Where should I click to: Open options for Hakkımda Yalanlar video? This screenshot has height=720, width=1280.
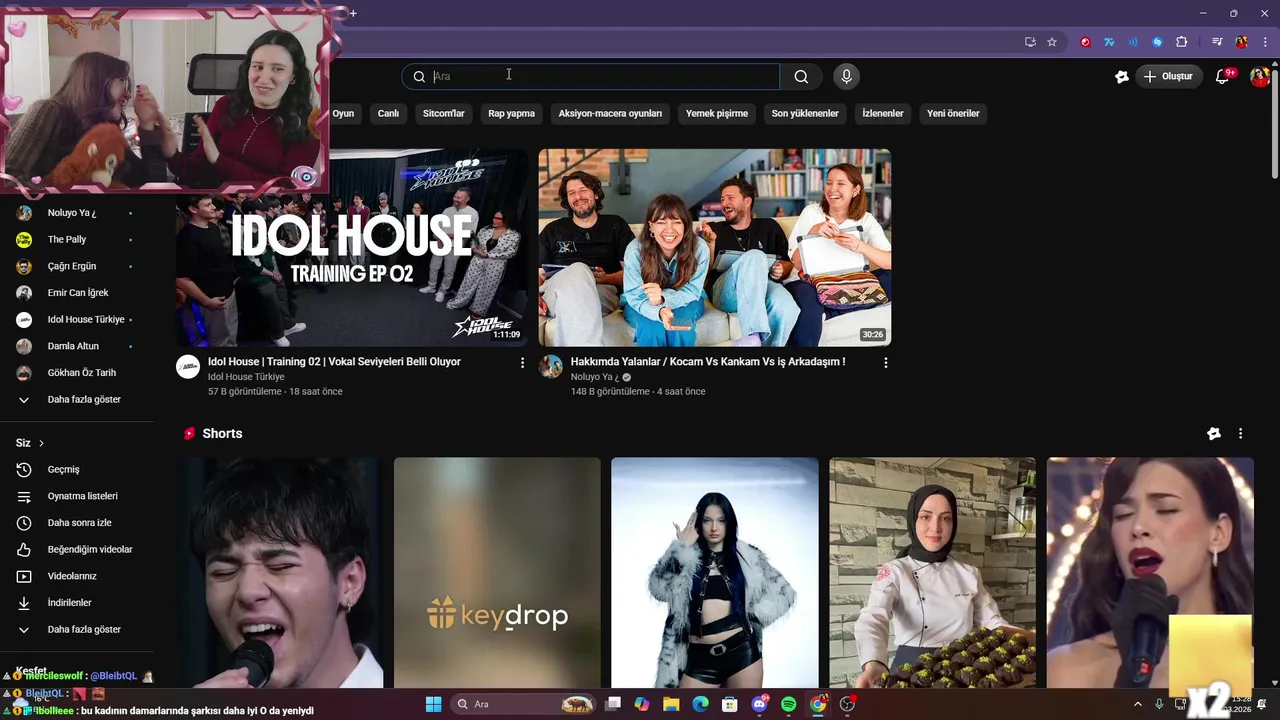885,363
